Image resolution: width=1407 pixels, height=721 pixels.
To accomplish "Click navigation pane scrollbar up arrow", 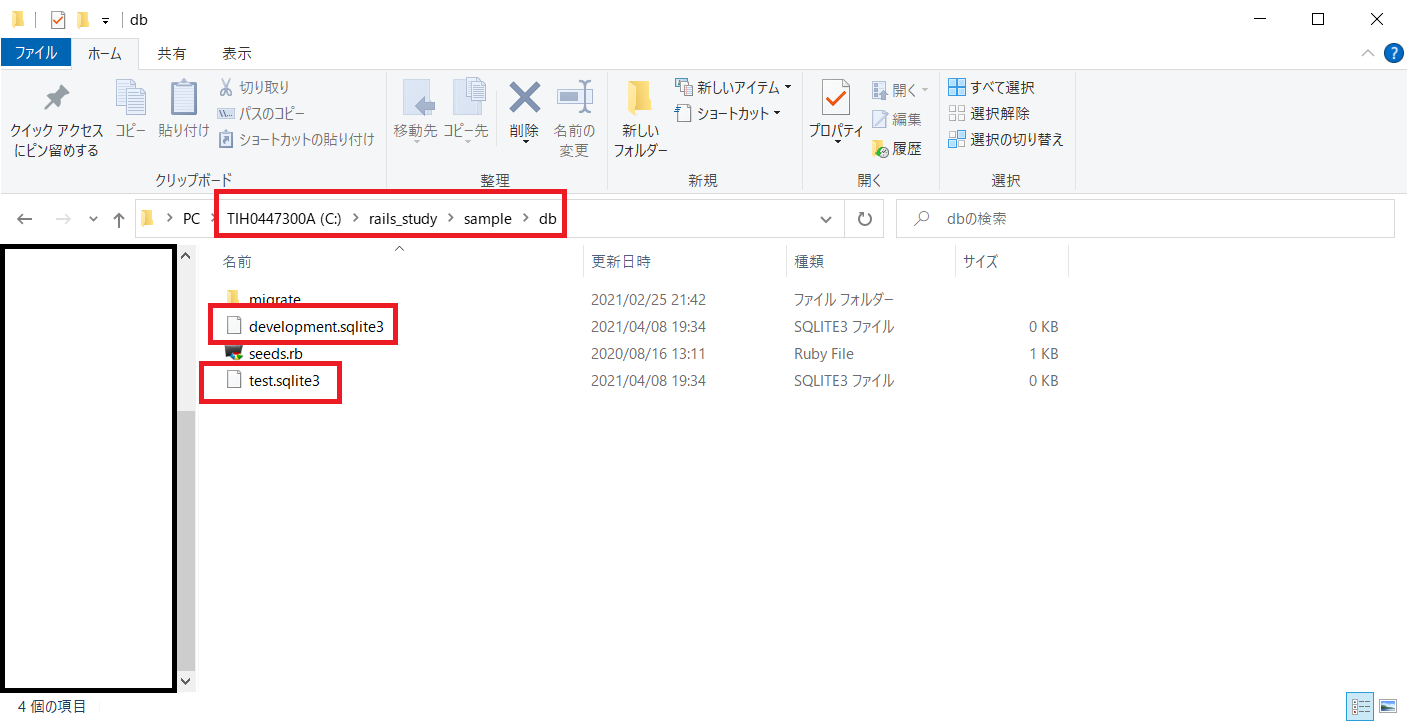I will pos(185,257).
